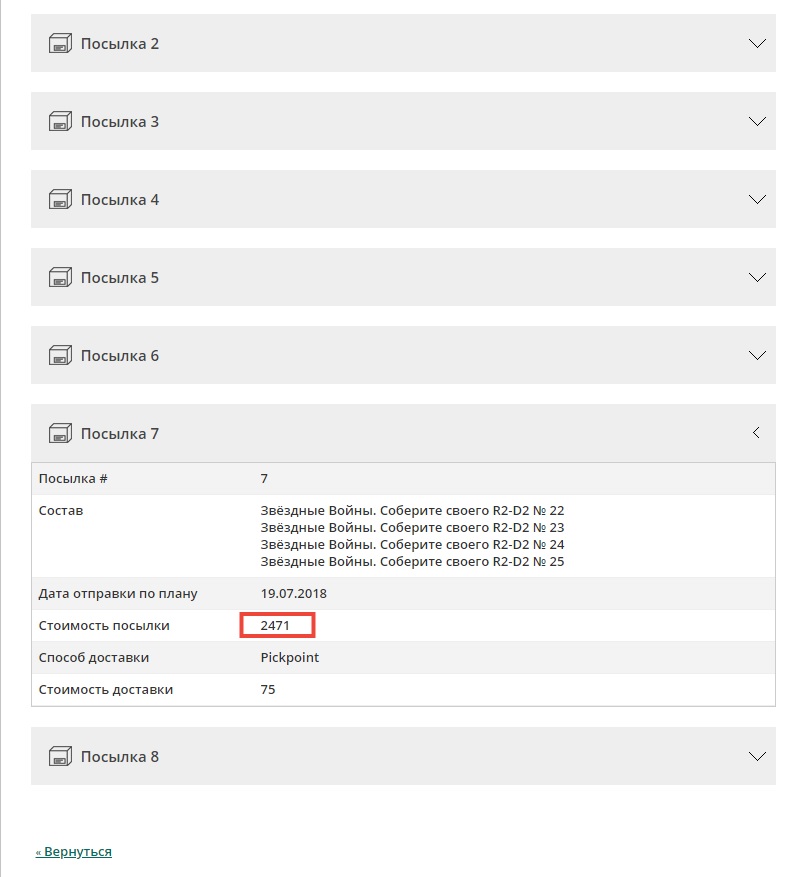Follow the « Вернуться back link
This screenshot has width=806, height=877.
74,852
